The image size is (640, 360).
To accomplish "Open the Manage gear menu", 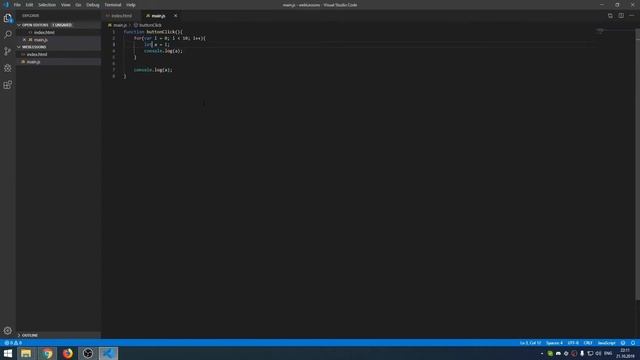I will (8, 330).
